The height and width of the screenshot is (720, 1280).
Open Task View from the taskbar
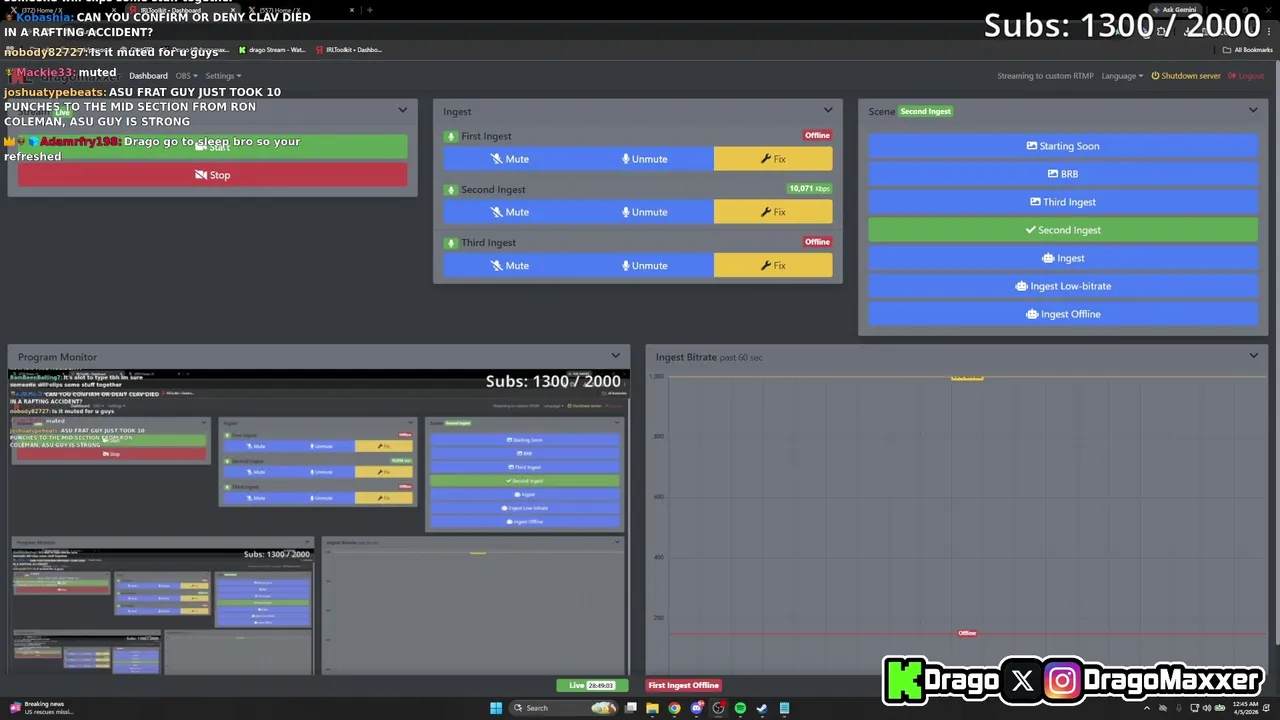pyautogui.click(x=631, y=708)
